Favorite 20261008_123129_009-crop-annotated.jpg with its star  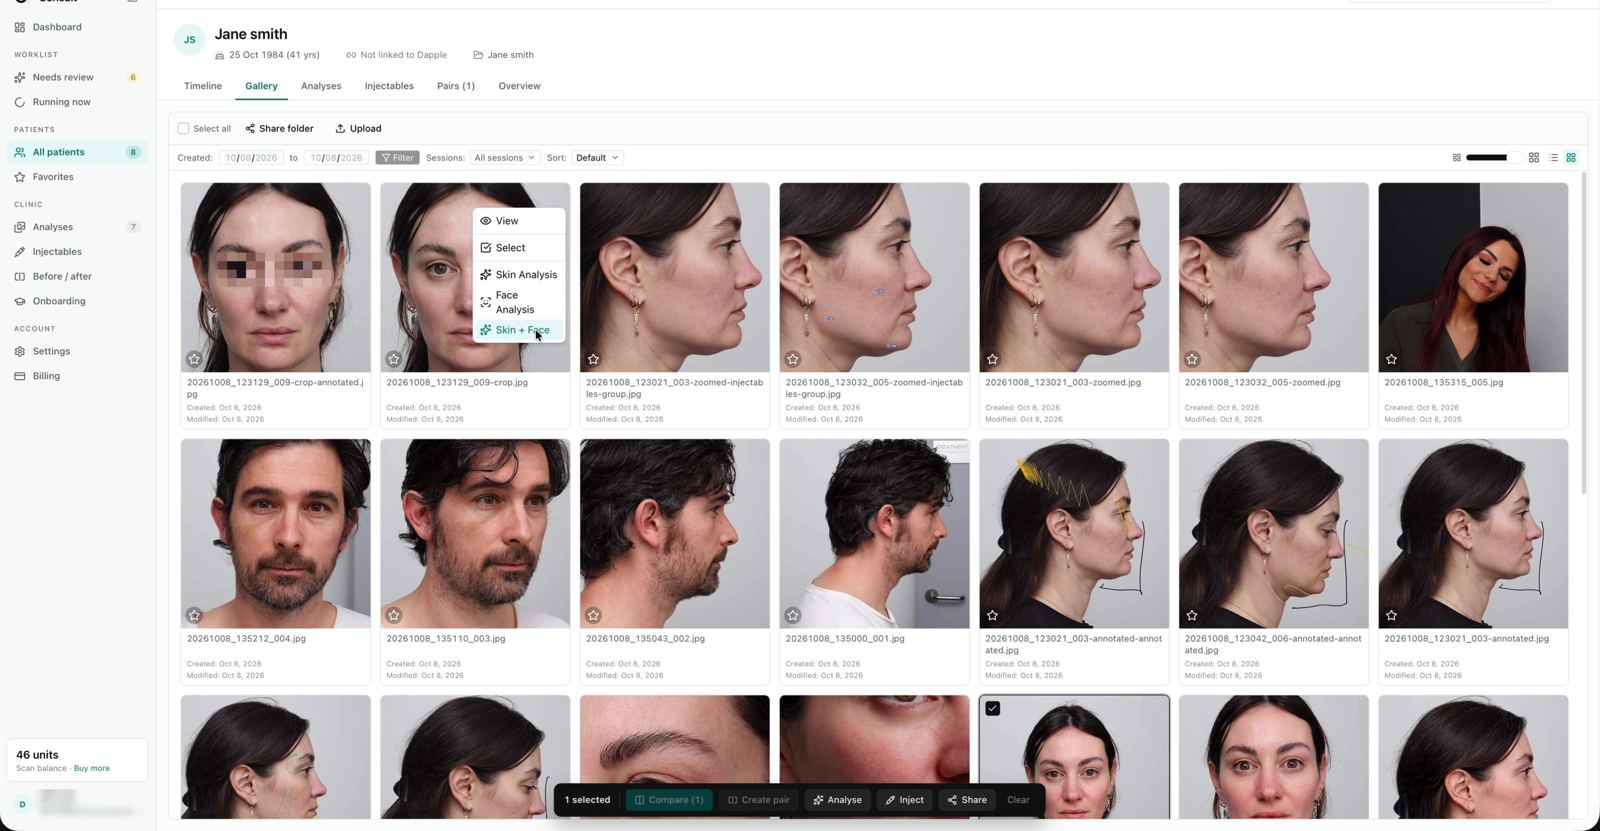(x=194, y=359)
